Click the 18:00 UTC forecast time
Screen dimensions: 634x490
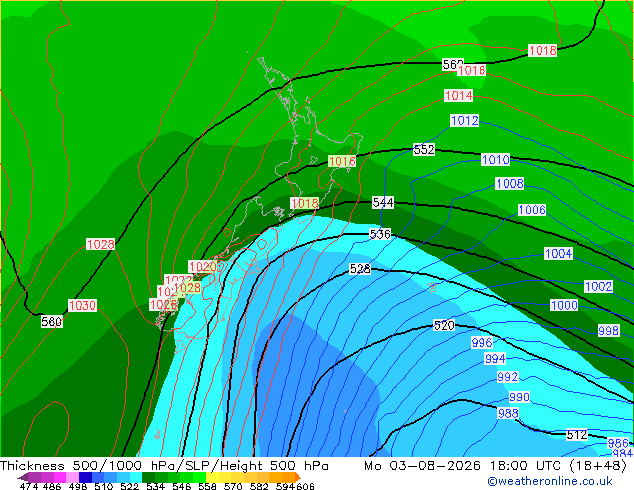pyautogui.click(x=525, y=466)
